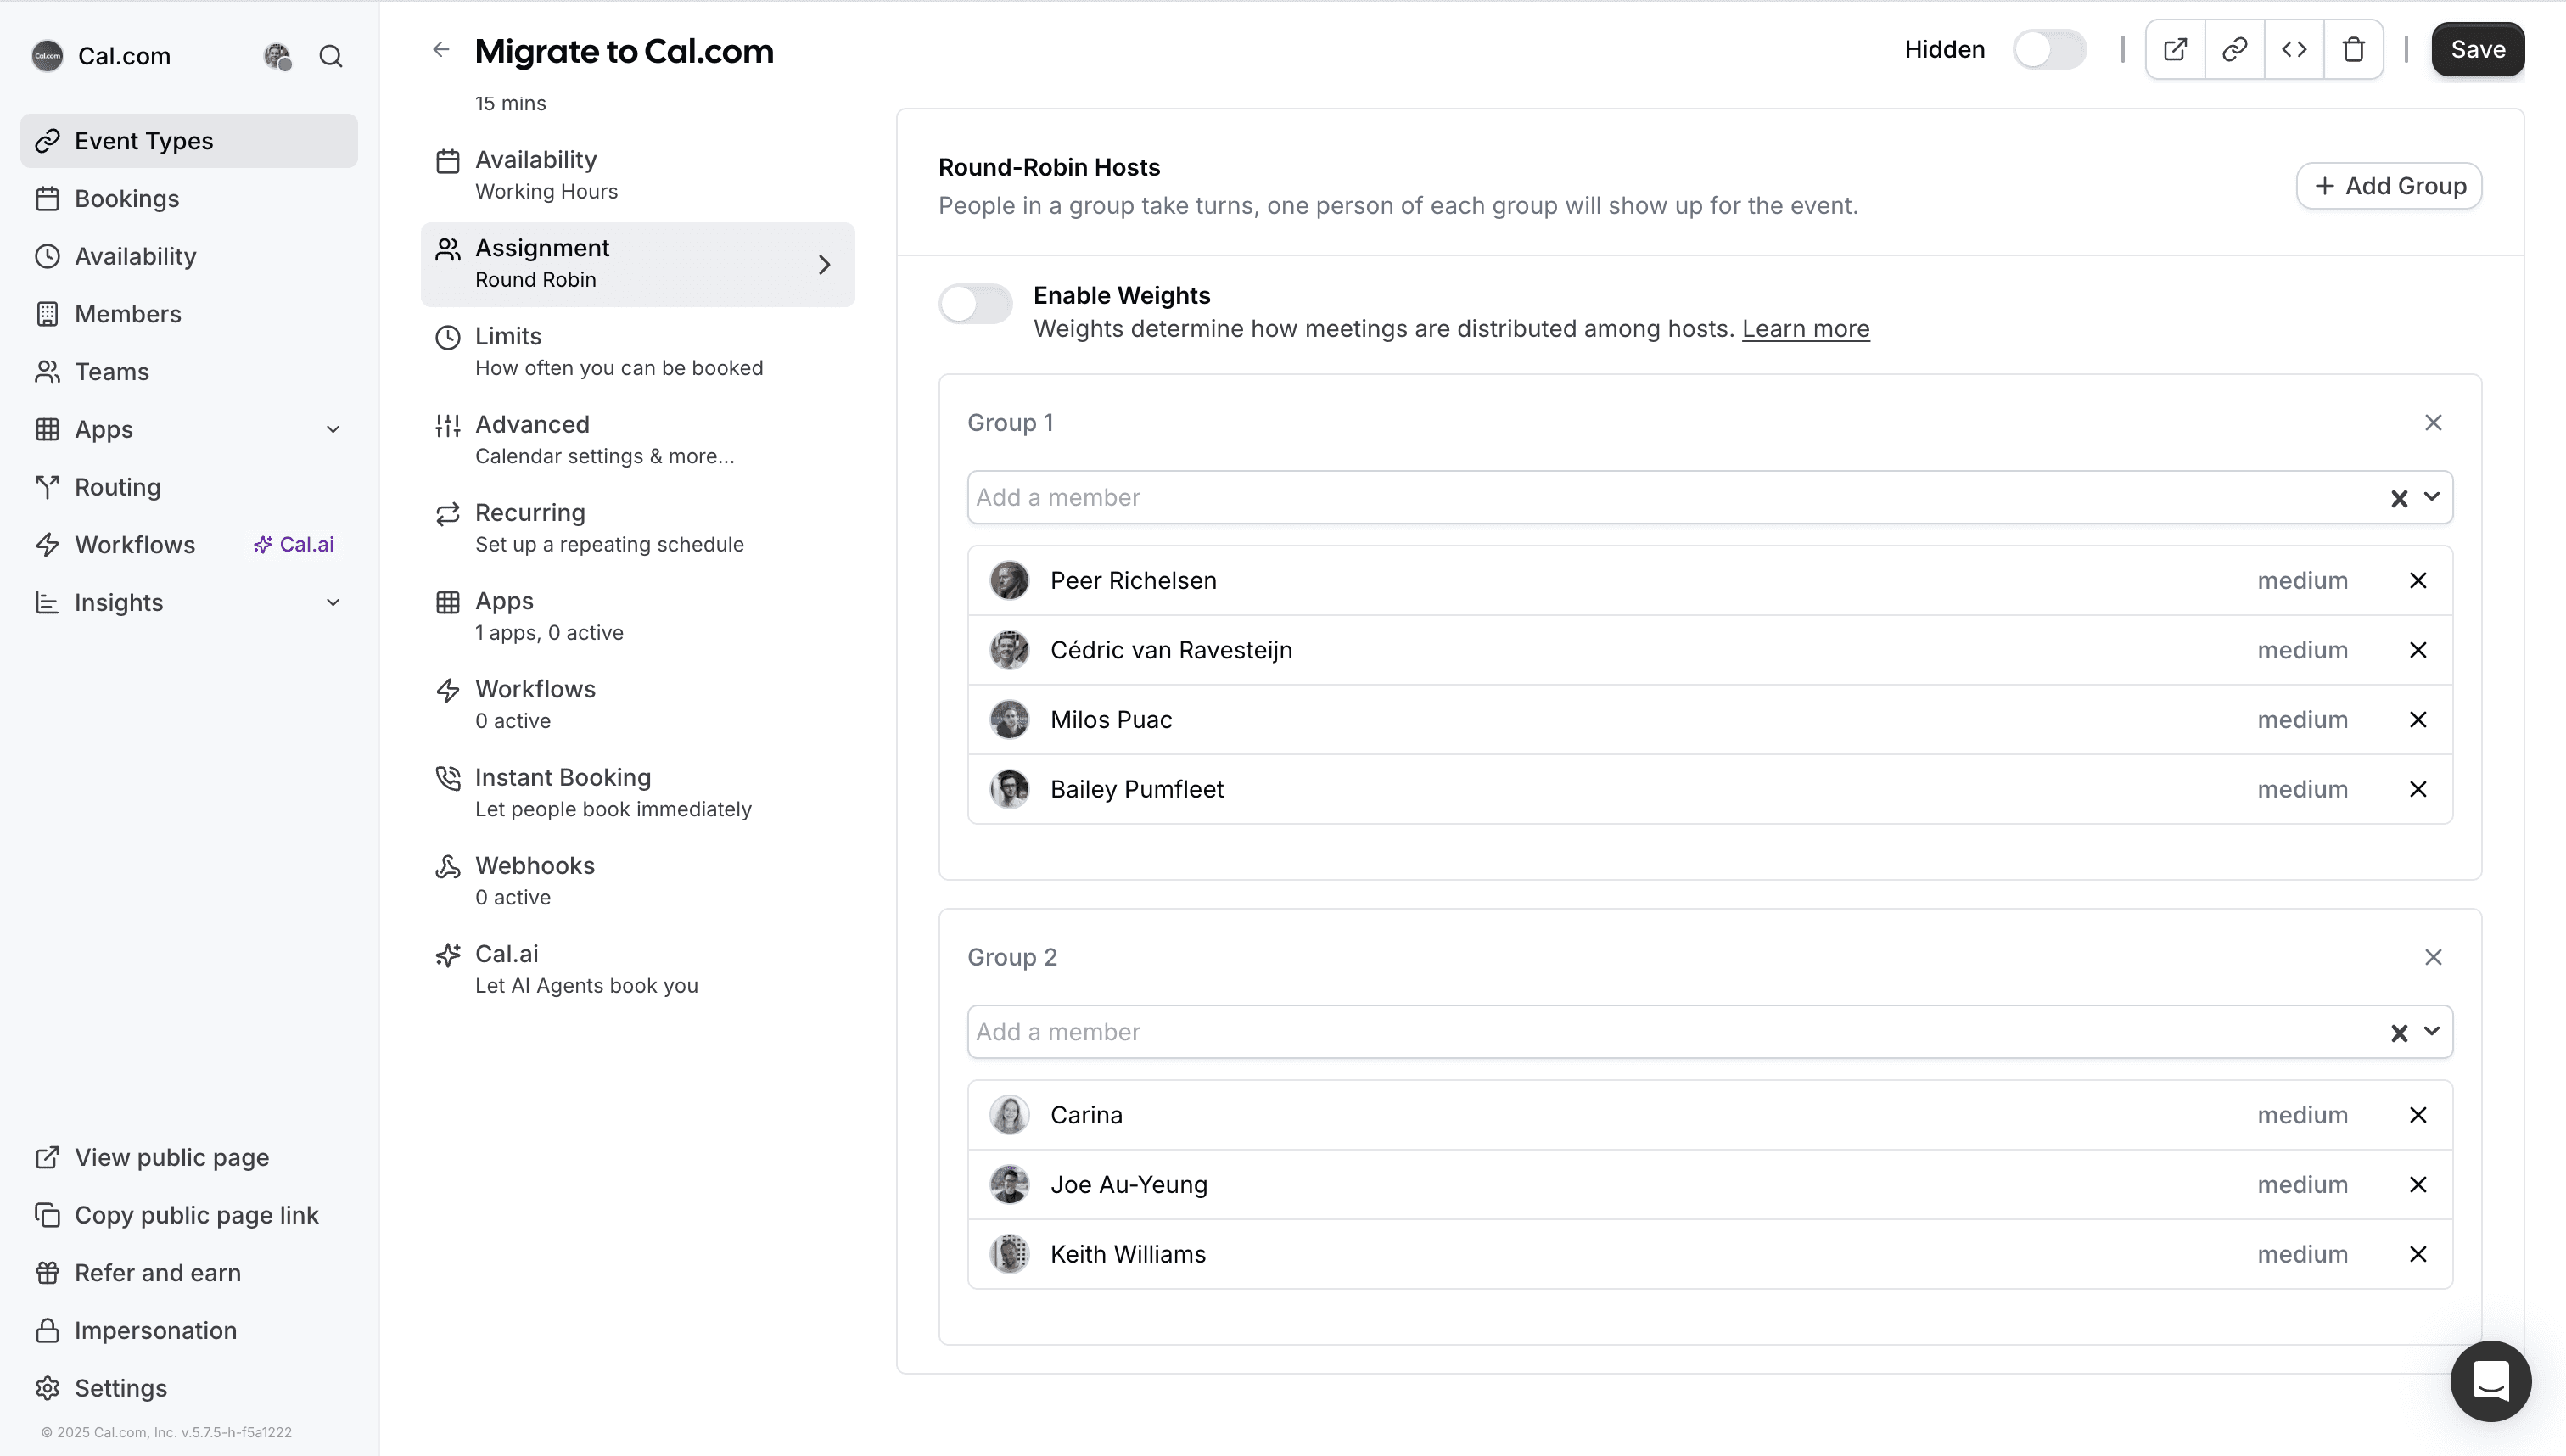Switch to Availability Working Hours tab
The width and height of the screenshot is (2566, 1456).
pos(638,175)
